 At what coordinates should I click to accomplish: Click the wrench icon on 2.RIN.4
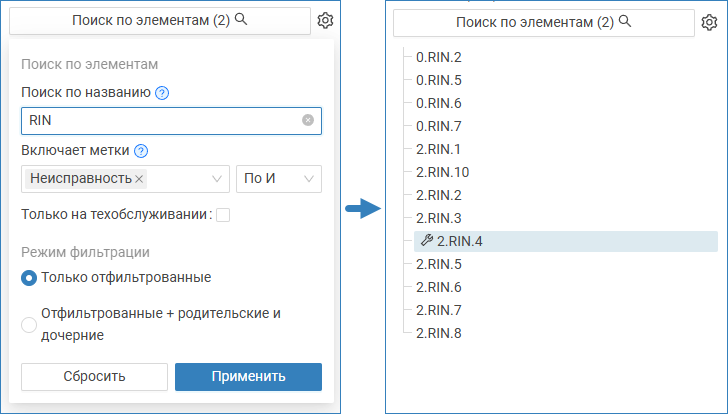click(427, 240)
